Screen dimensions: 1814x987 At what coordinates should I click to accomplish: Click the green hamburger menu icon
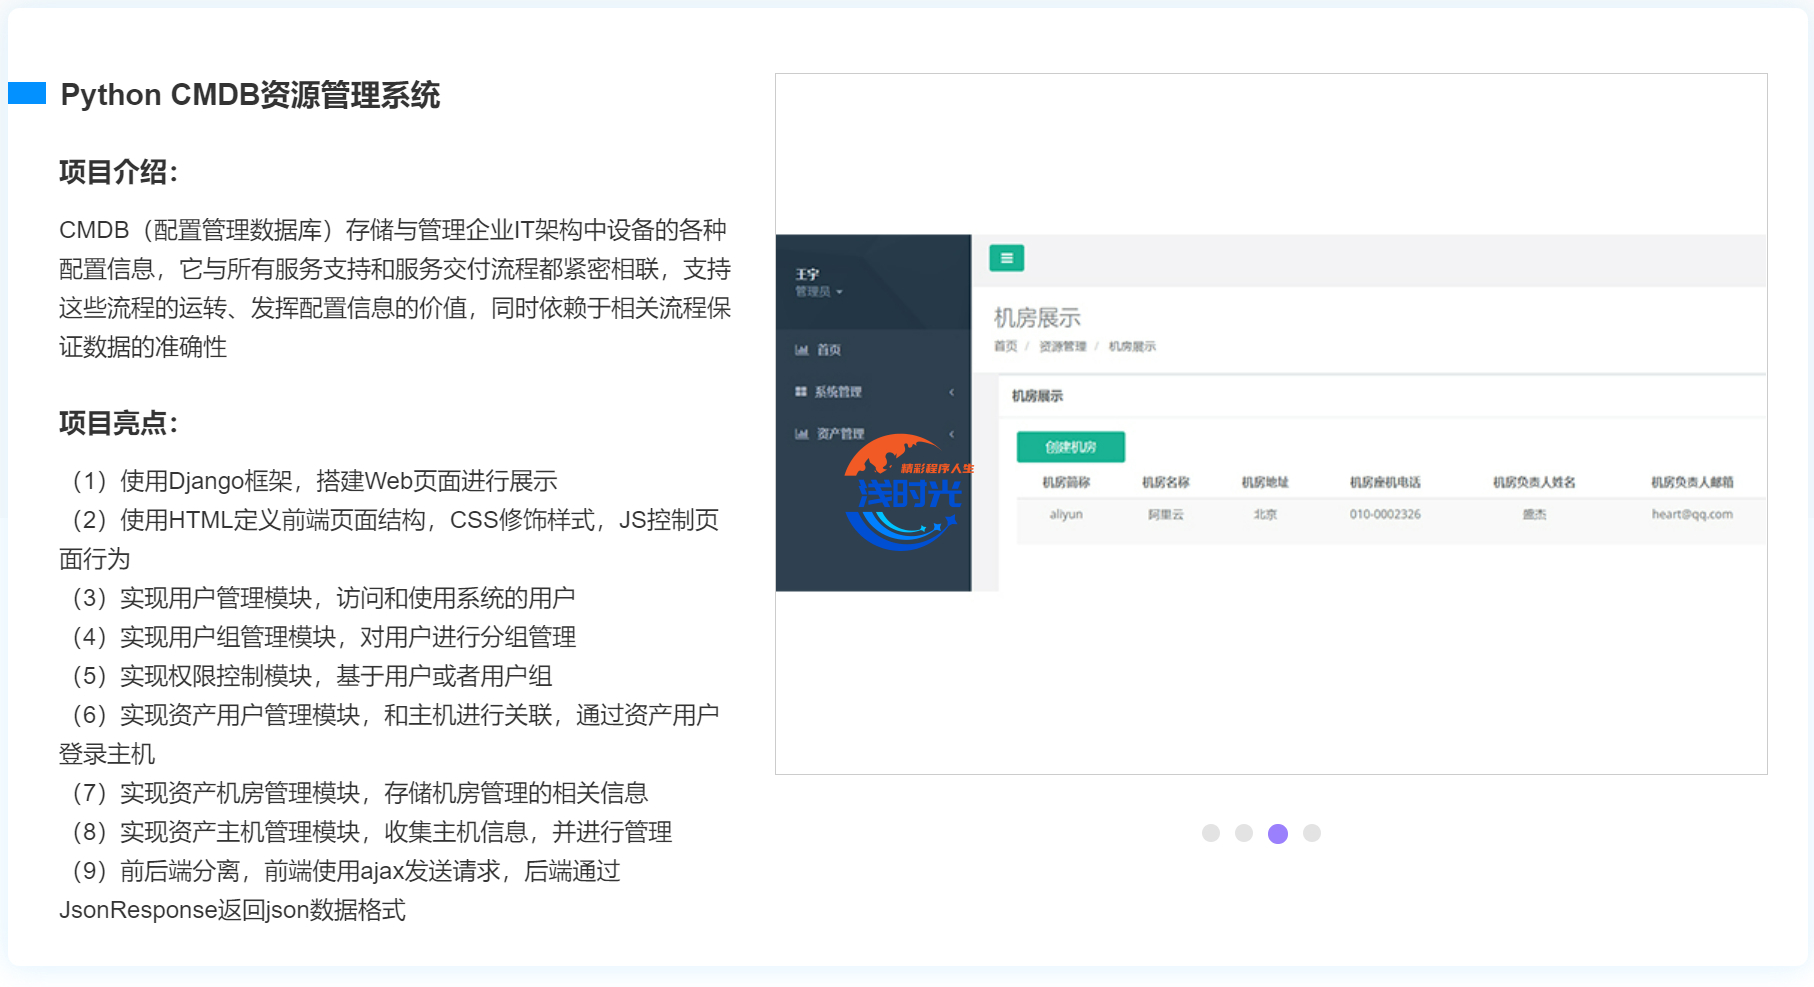tap(1006, 258)
